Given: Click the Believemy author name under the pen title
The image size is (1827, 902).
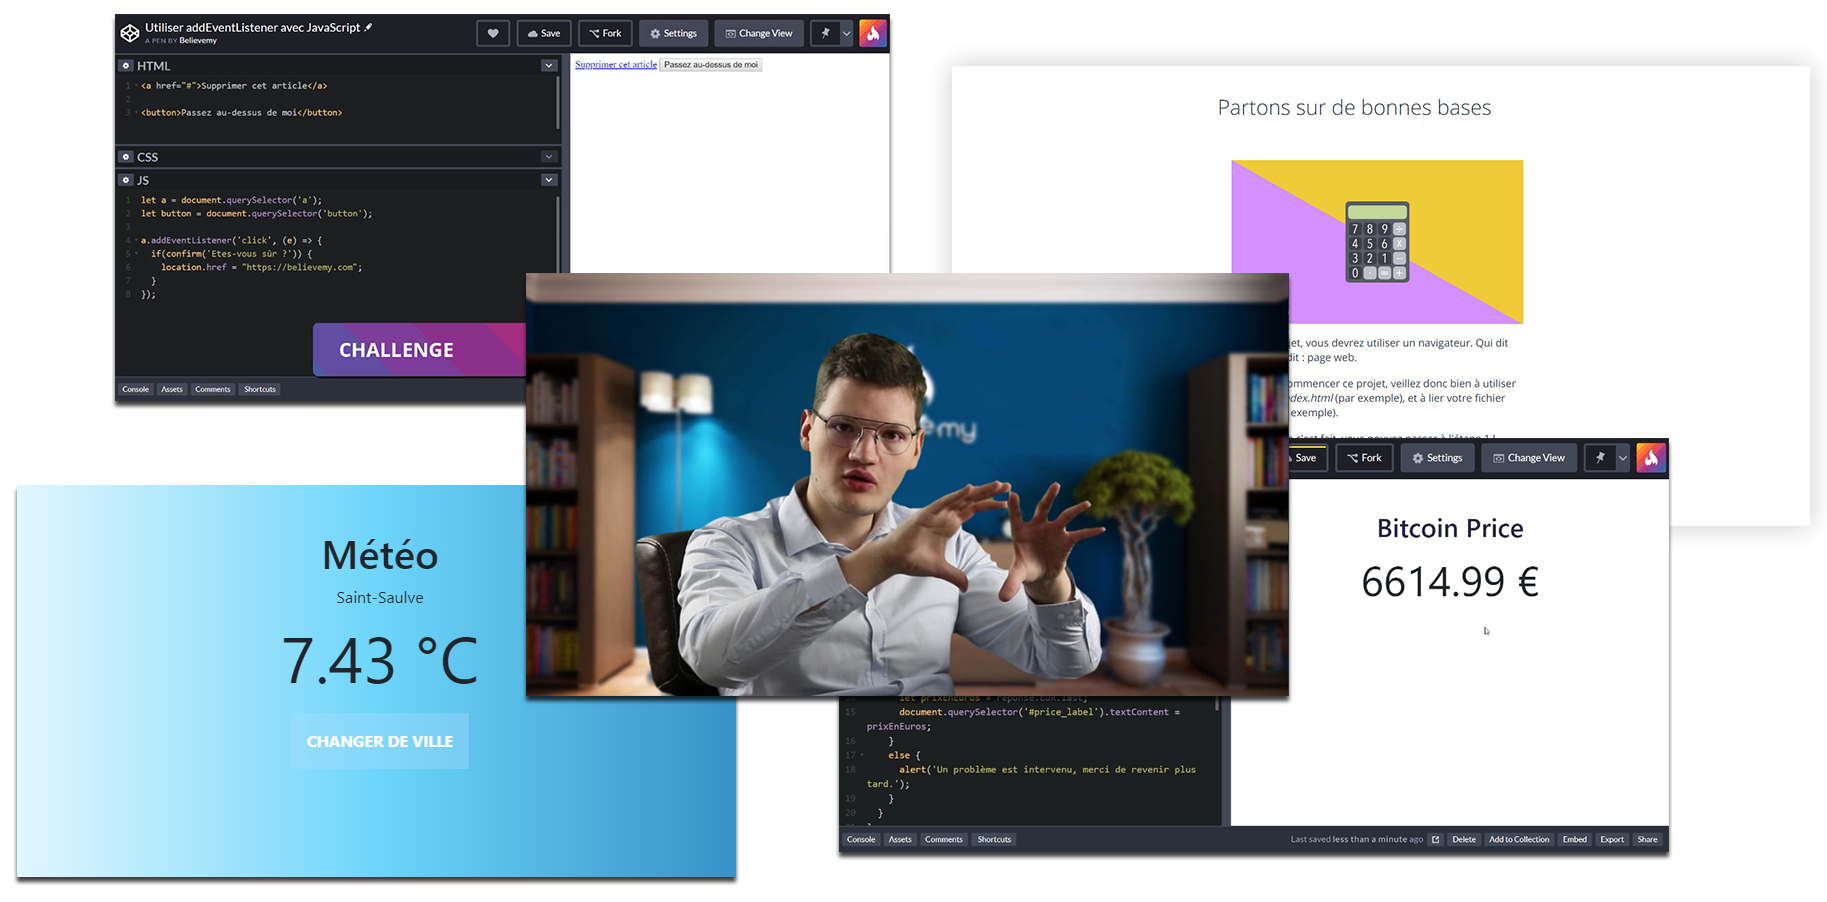Looking at the screenshot, I should (198, 41).
